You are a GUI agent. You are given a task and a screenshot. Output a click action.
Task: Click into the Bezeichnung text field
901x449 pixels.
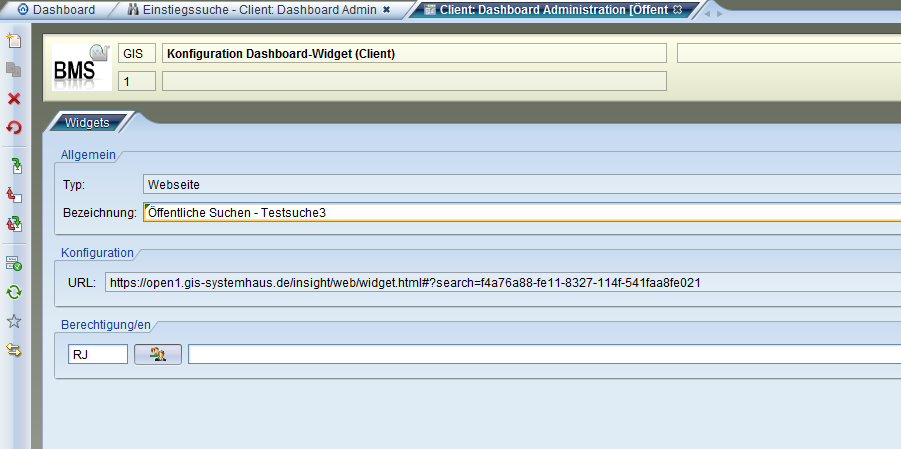pos(520,212)
